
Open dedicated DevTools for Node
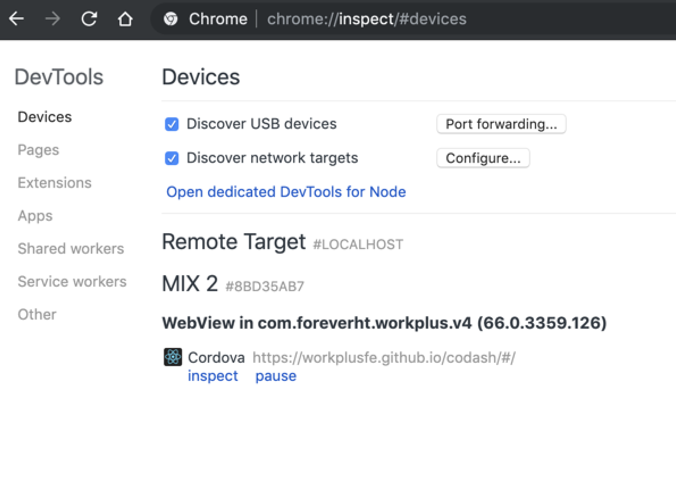coord(286,191)
